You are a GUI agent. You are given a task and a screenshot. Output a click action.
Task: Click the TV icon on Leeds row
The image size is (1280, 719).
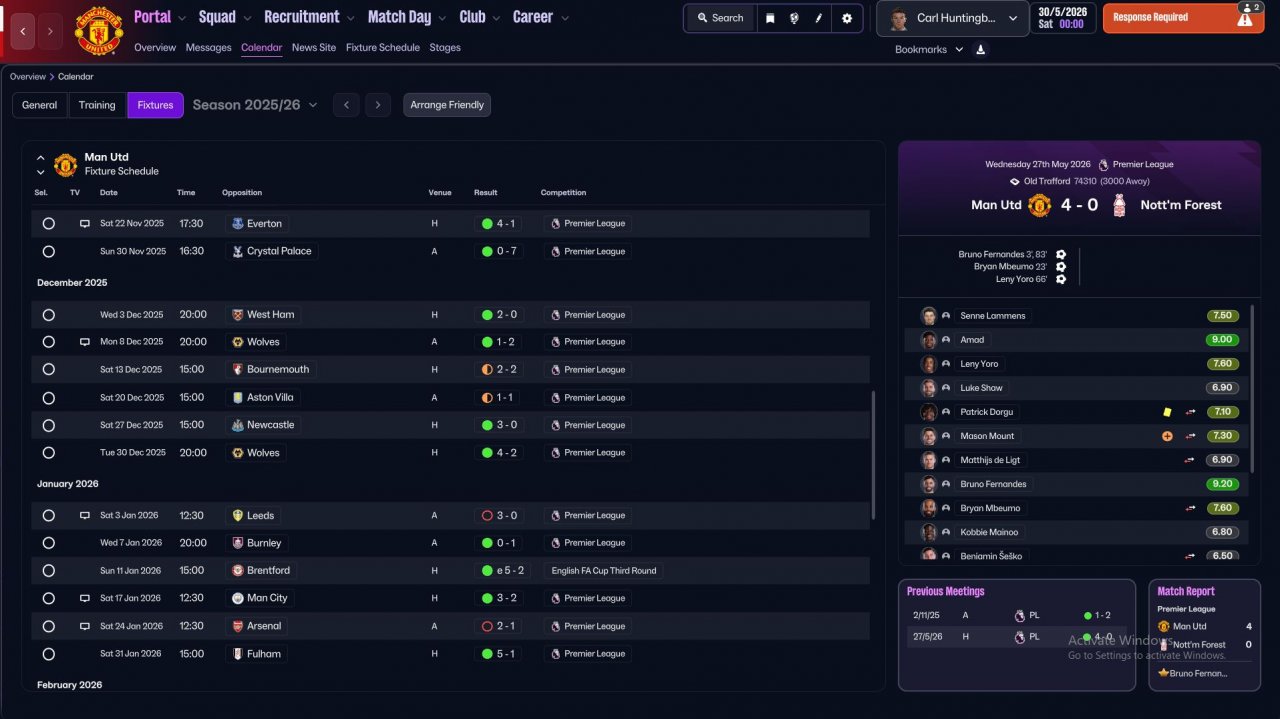point(85,516)
